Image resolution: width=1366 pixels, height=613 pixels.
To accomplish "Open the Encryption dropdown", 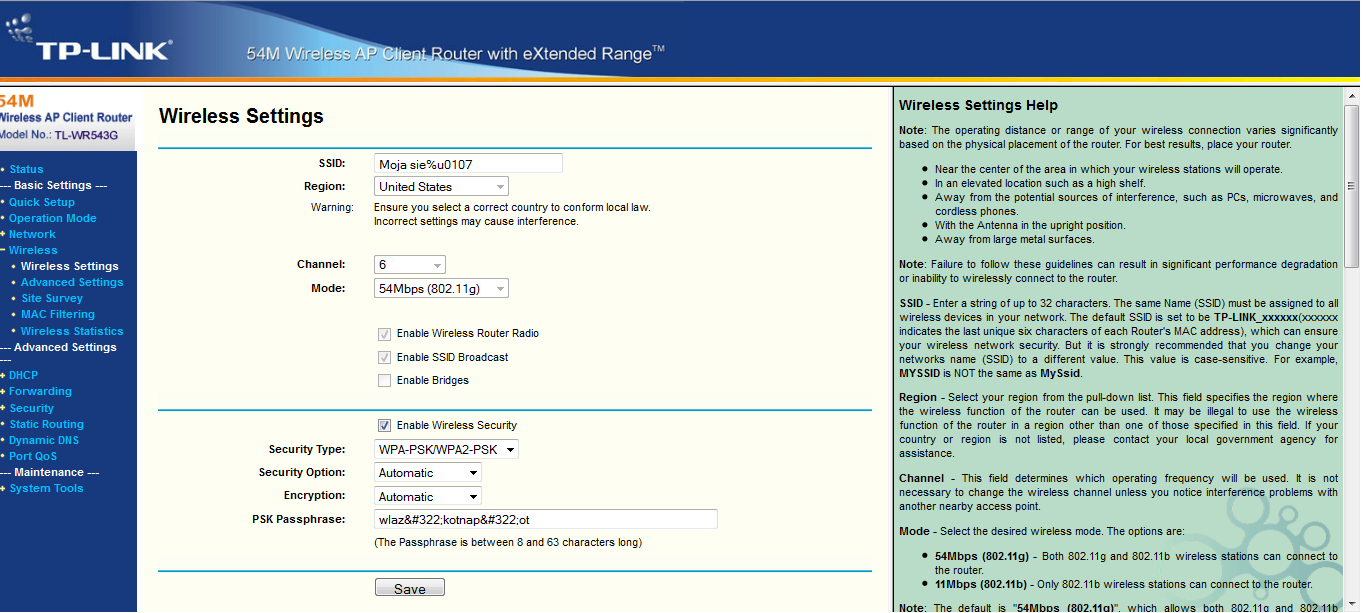I will tap(428, 496).
